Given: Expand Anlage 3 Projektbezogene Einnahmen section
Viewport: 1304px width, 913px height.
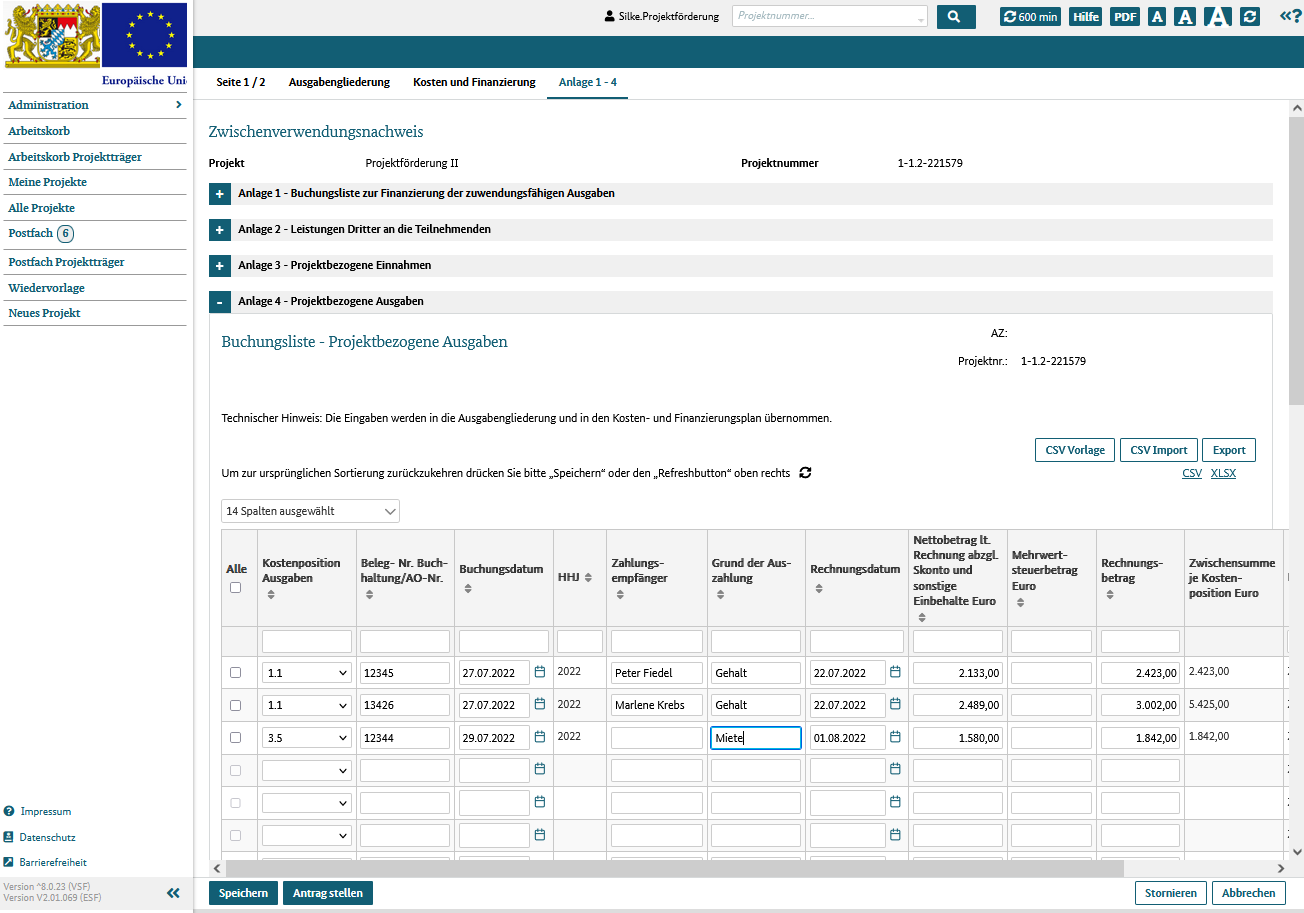Looking at the screenshot, I should click(219, 265).
